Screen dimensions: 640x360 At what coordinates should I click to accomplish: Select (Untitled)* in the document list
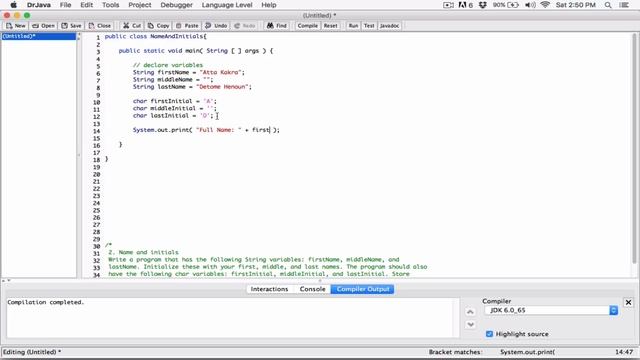pyautogui.click(x=39, y=36)
